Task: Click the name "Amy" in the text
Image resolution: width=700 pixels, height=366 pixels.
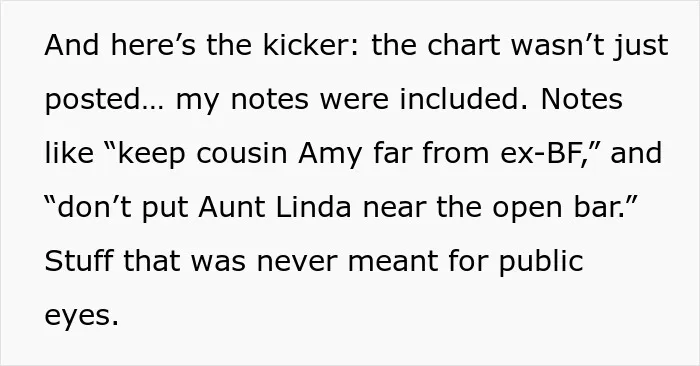Action: (330, 155)
